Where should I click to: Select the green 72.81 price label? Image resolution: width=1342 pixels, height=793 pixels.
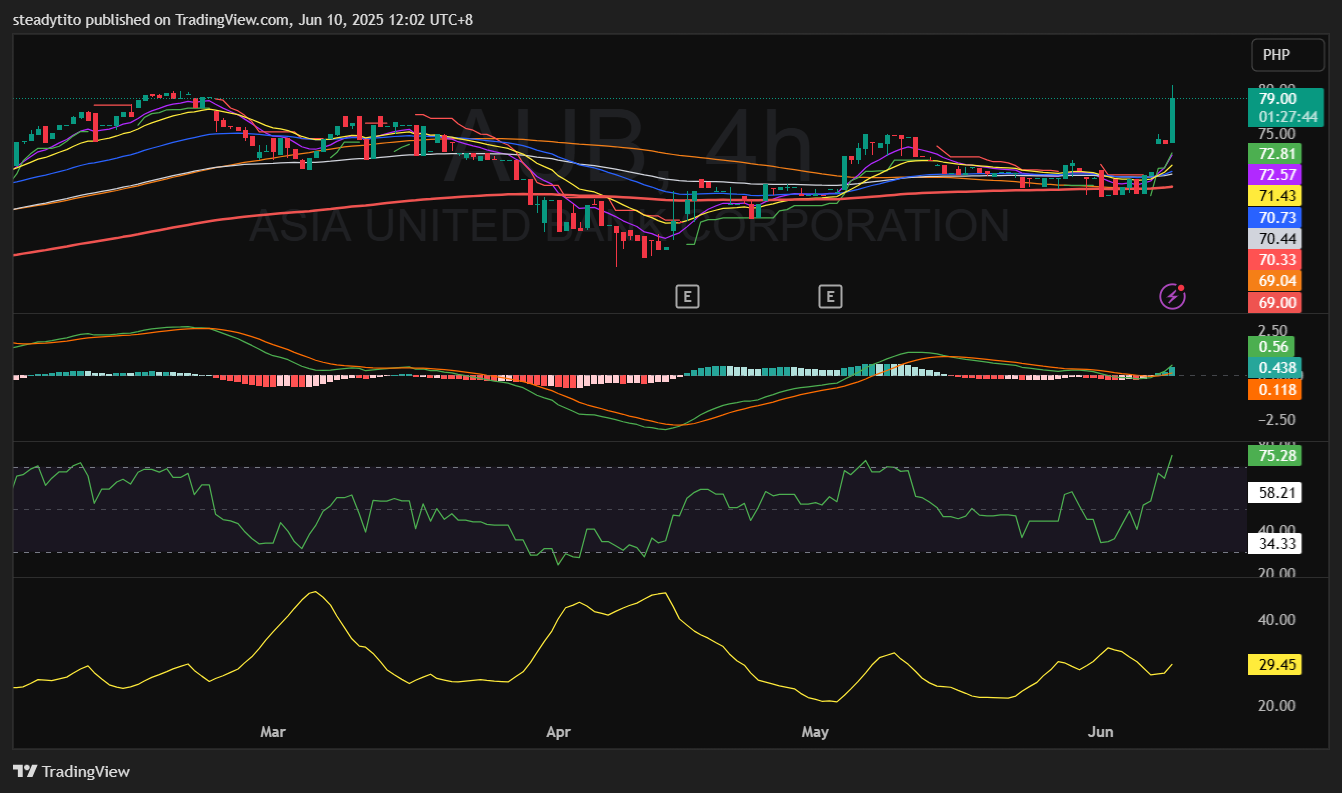click(x=1275, y=154)
